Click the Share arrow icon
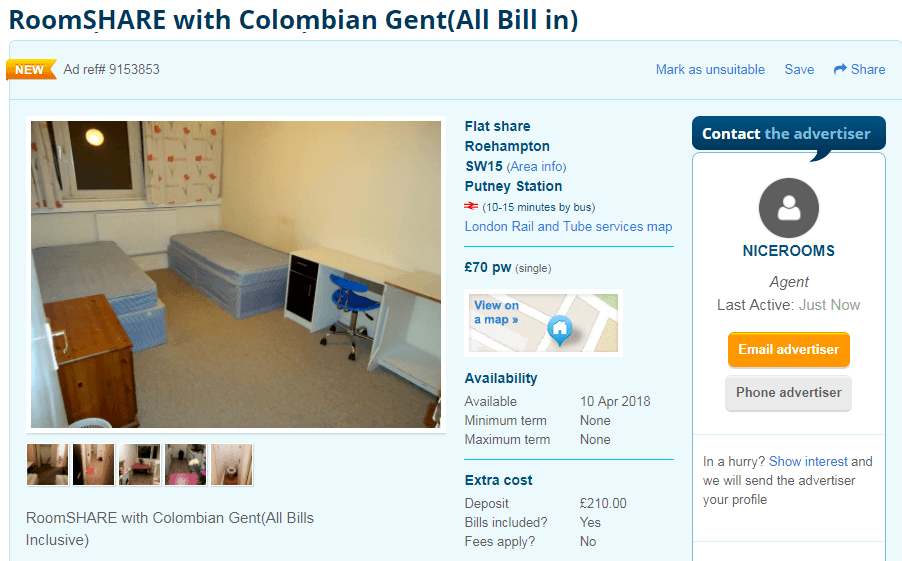This screenshot has height=561, width=902. 840,69
